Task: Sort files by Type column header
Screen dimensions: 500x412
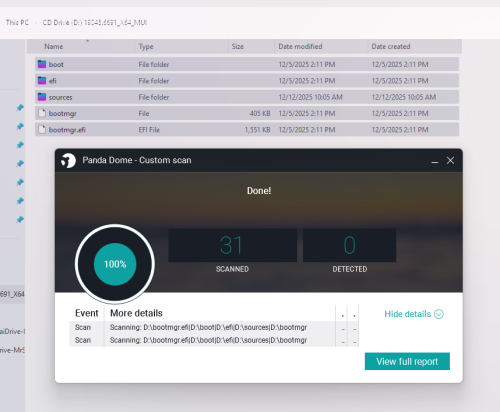Action: pyautogui.click(x=146, y=47)
